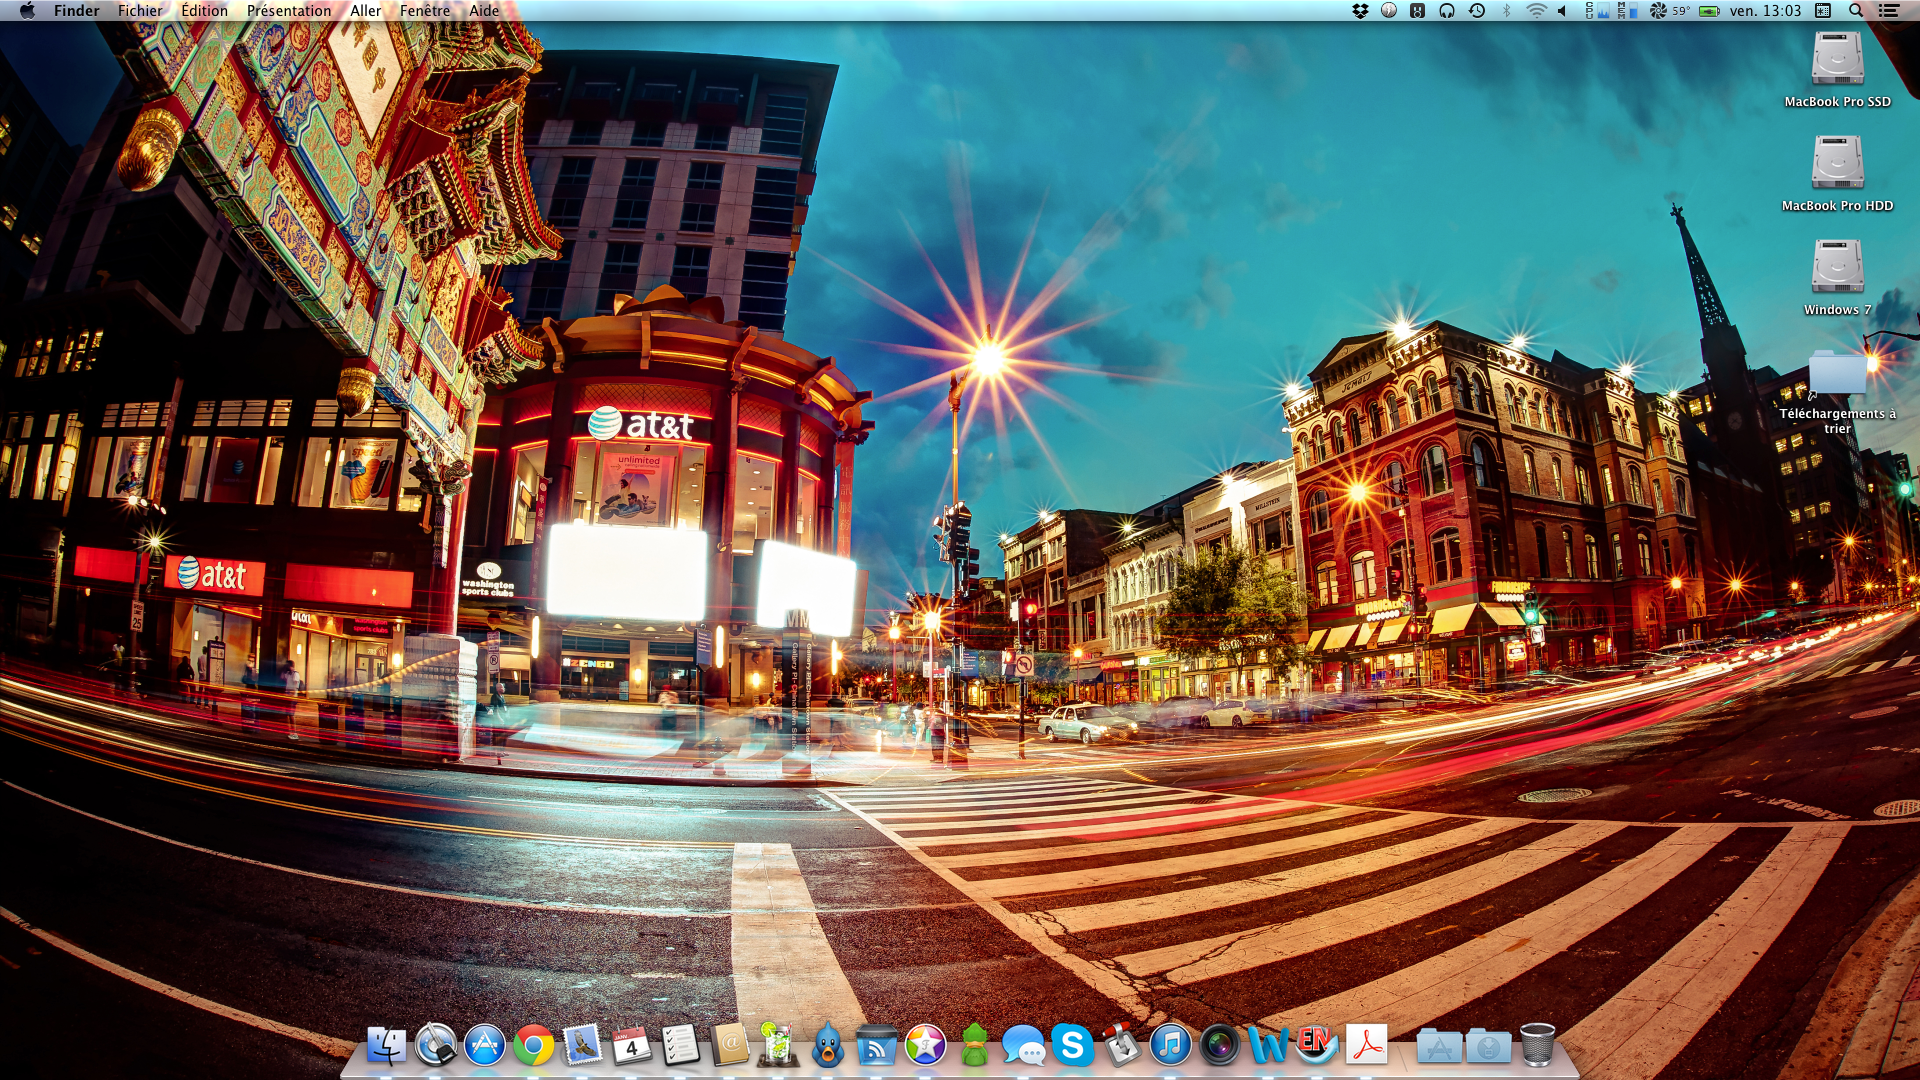This screenshot has width=1920, height=1080.
Task: Launch Adobe Acrobat from the Dock
Action: (1366, 1046)
